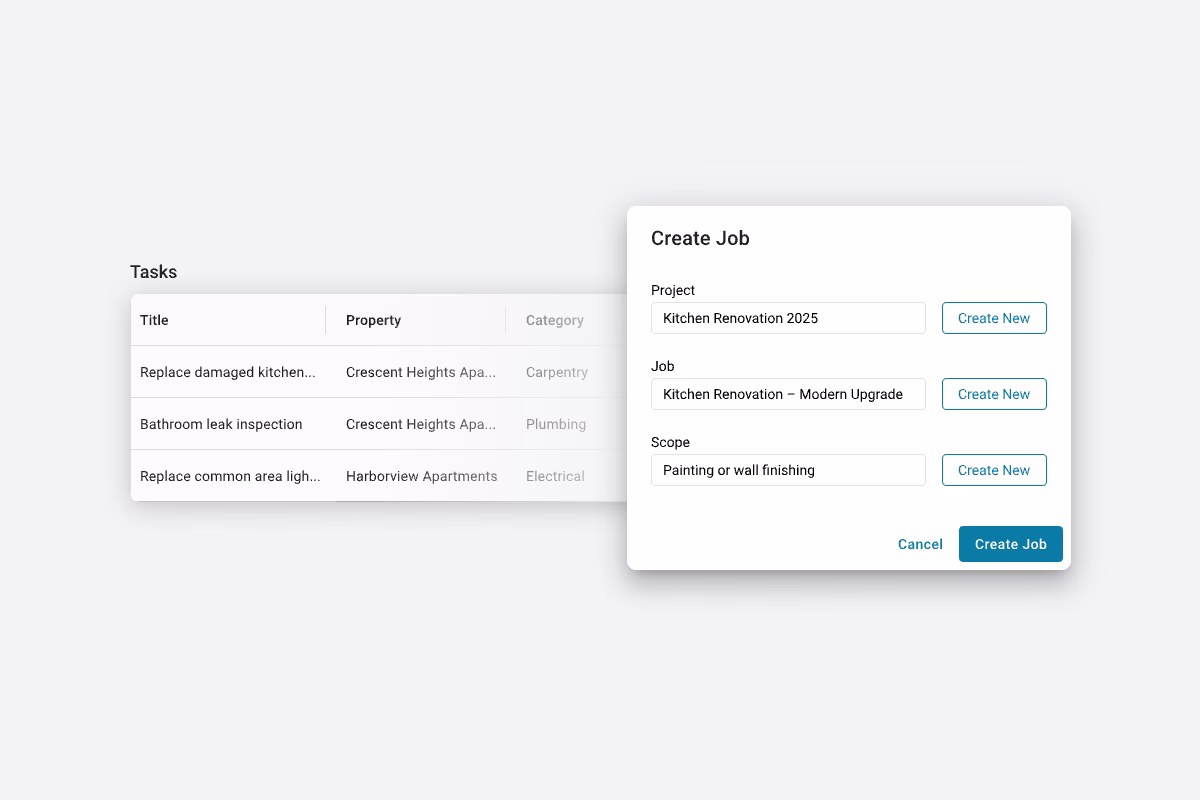1200x800 pixels.
Task: Click the Create Job dialog title
Action: click(700, 238)
